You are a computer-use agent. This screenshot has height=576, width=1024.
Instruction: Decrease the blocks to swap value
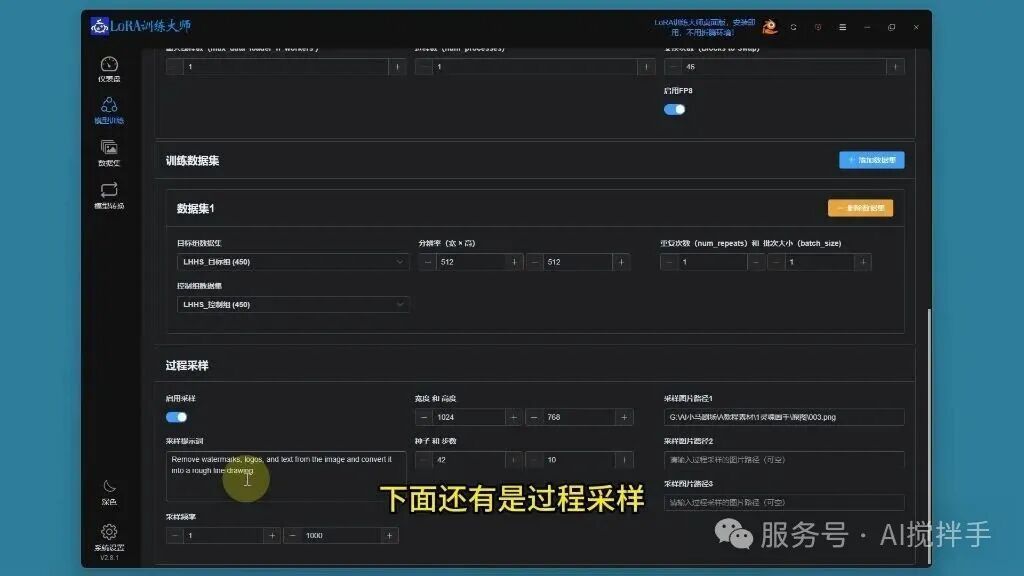click(673, 67)
